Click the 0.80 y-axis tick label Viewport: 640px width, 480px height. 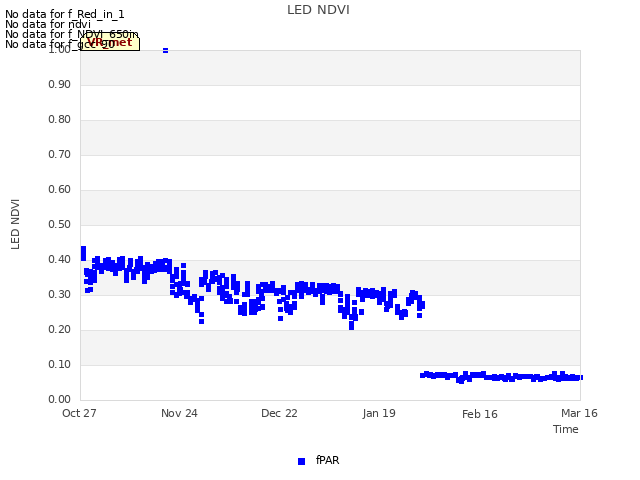(60, 120)
